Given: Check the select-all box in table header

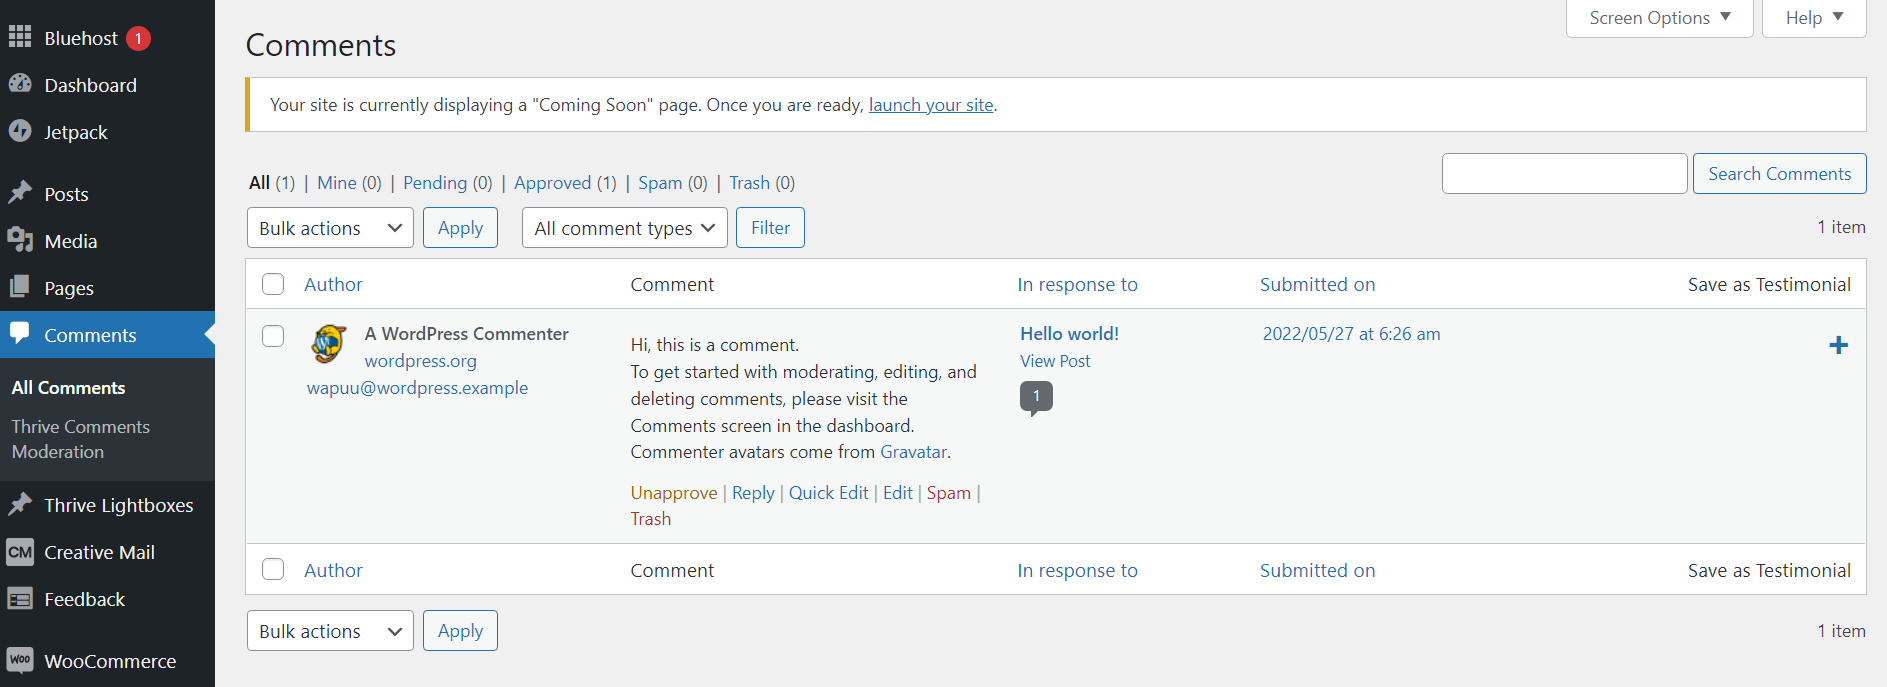Looking at the screenshot, I should point(273,284).
